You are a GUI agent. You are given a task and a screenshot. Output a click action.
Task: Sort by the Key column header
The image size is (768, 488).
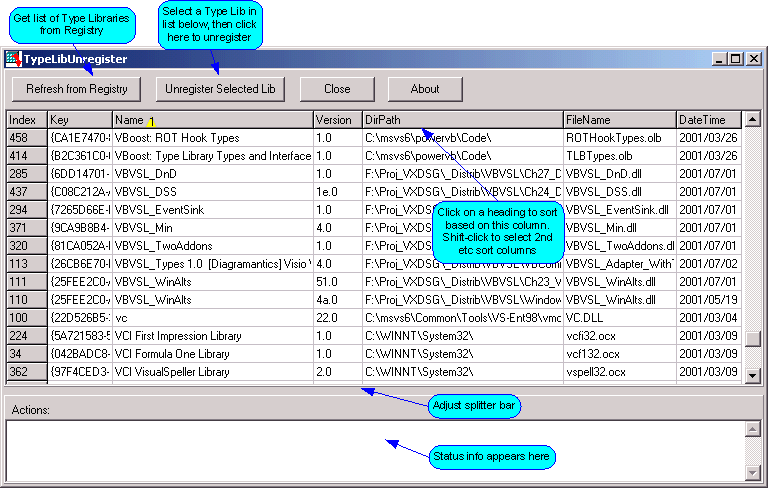[80, 120]
